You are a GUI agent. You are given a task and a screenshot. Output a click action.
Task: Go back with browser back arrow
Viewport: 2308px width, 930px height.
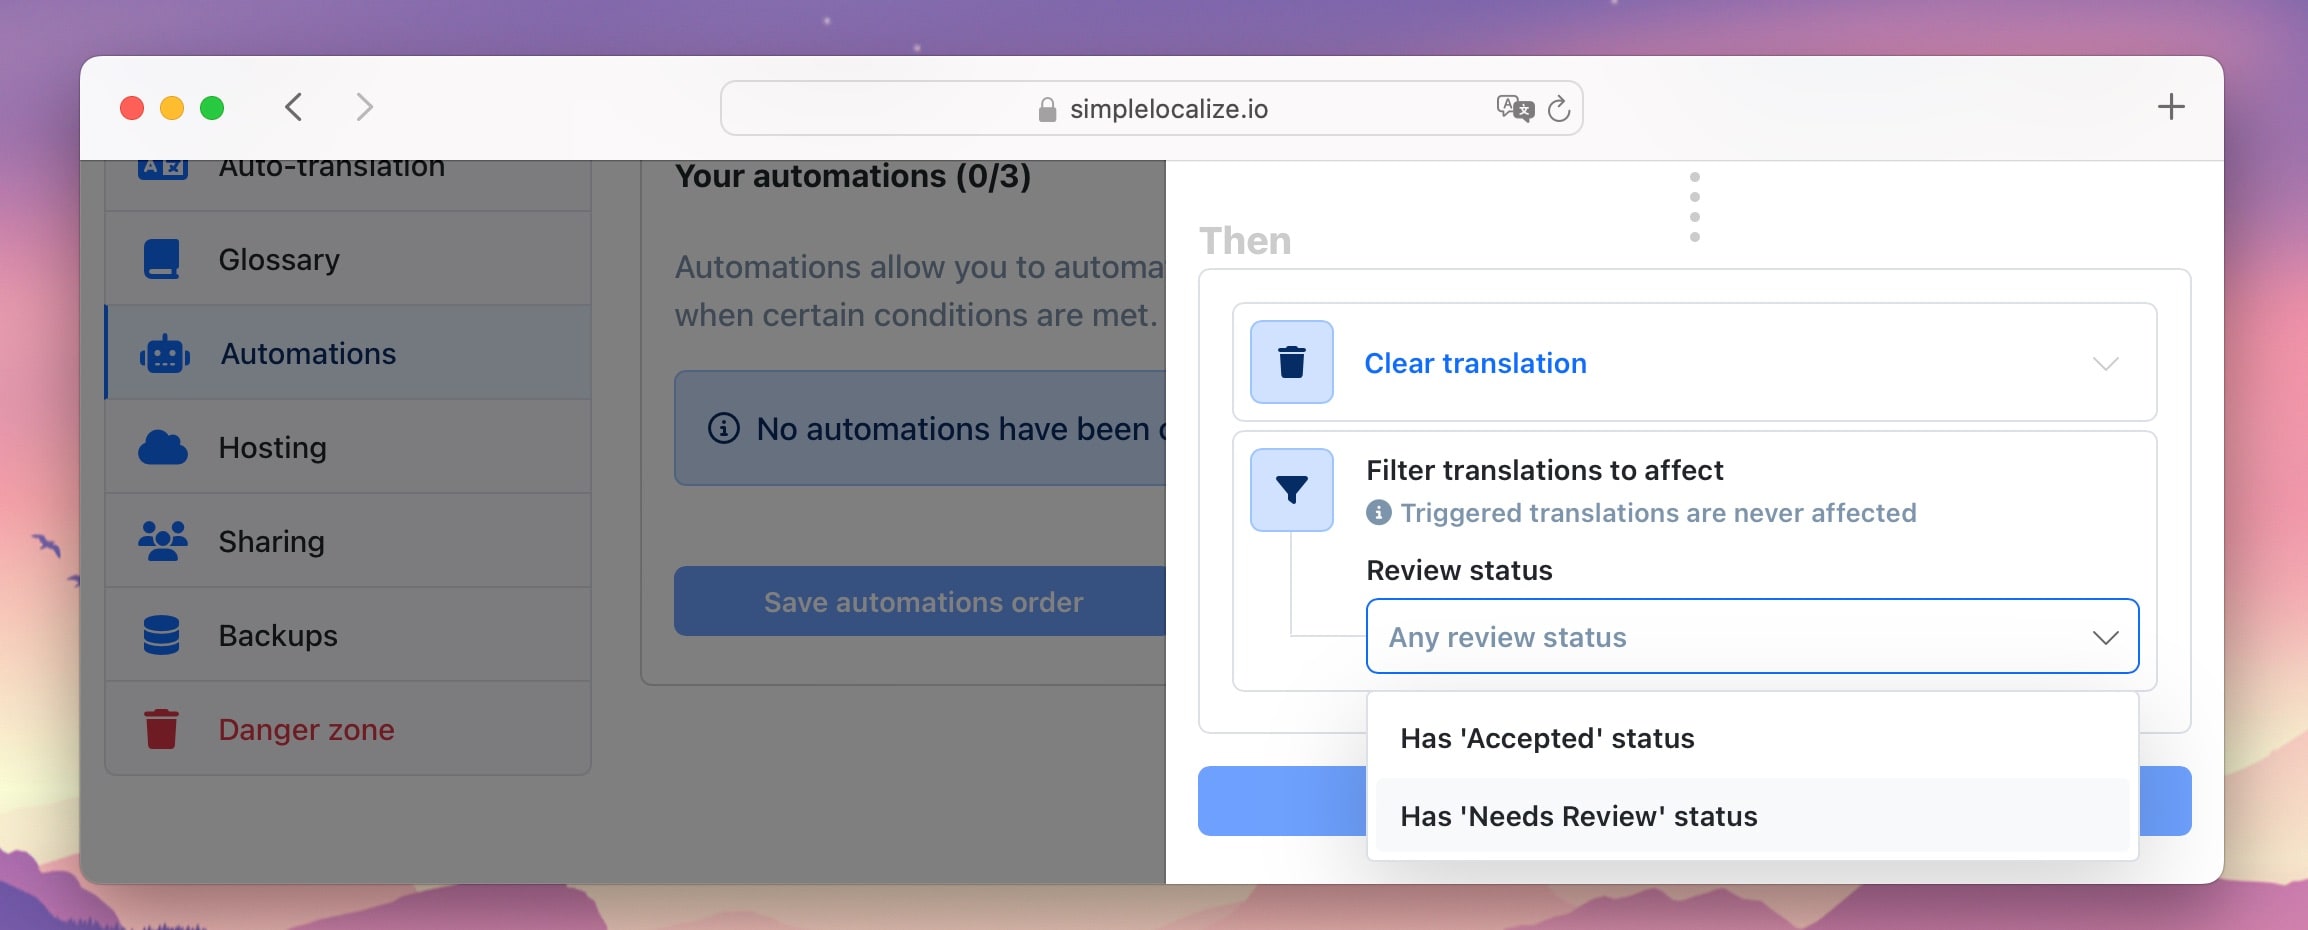[293, 107]
